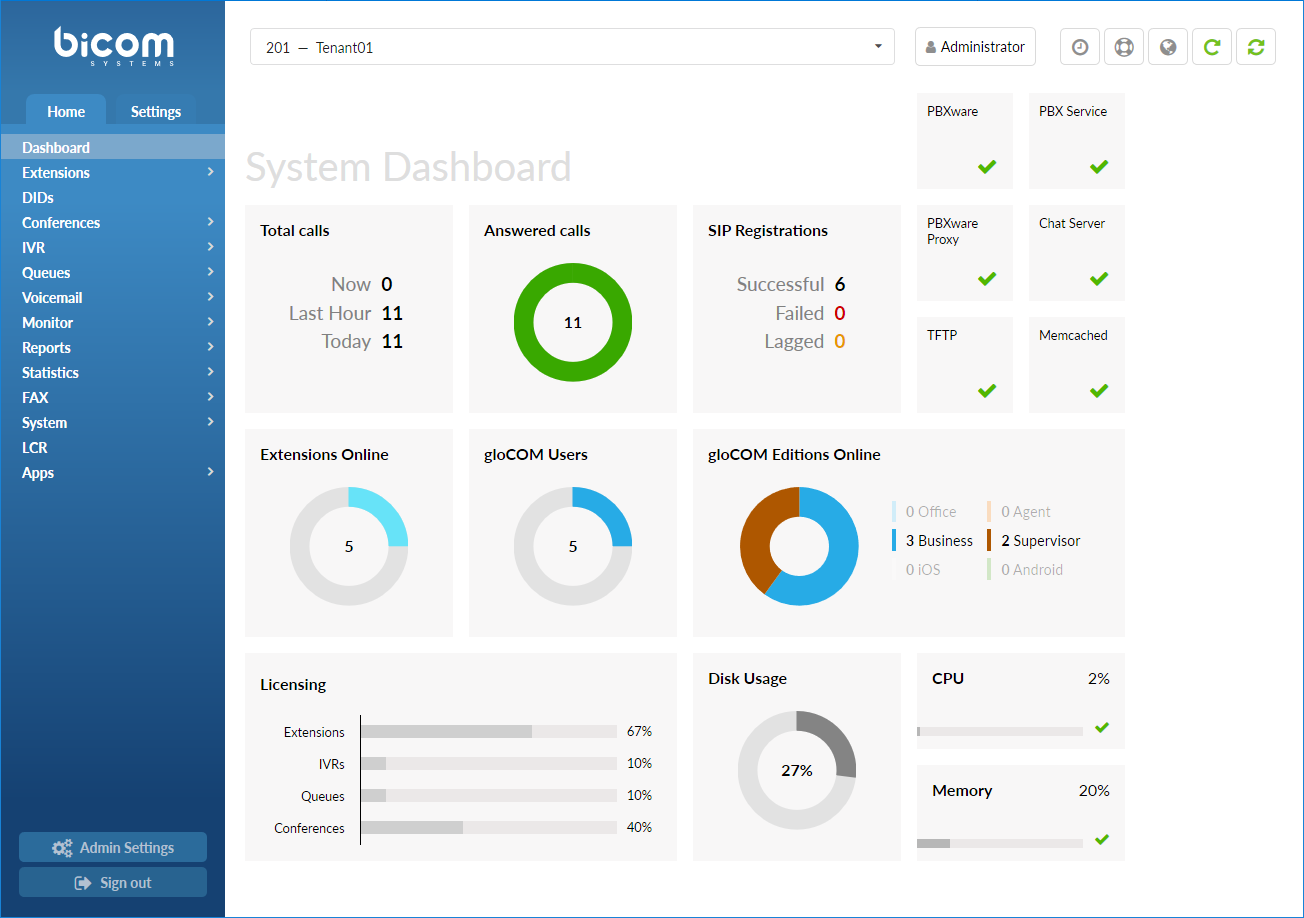Switch to the Home tab

pyautogui.click(x=66, y=111)
